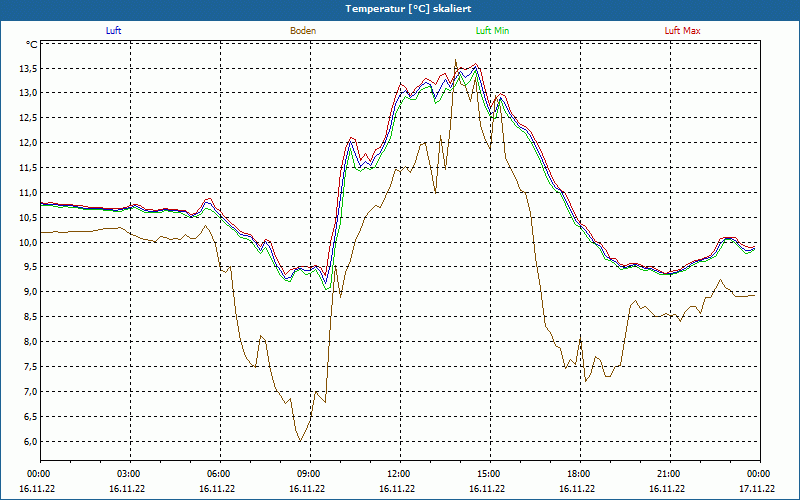This screenshot has width=800, height=500.
Task: Click the '15:00' time axis label
Action: click(490, 474)
